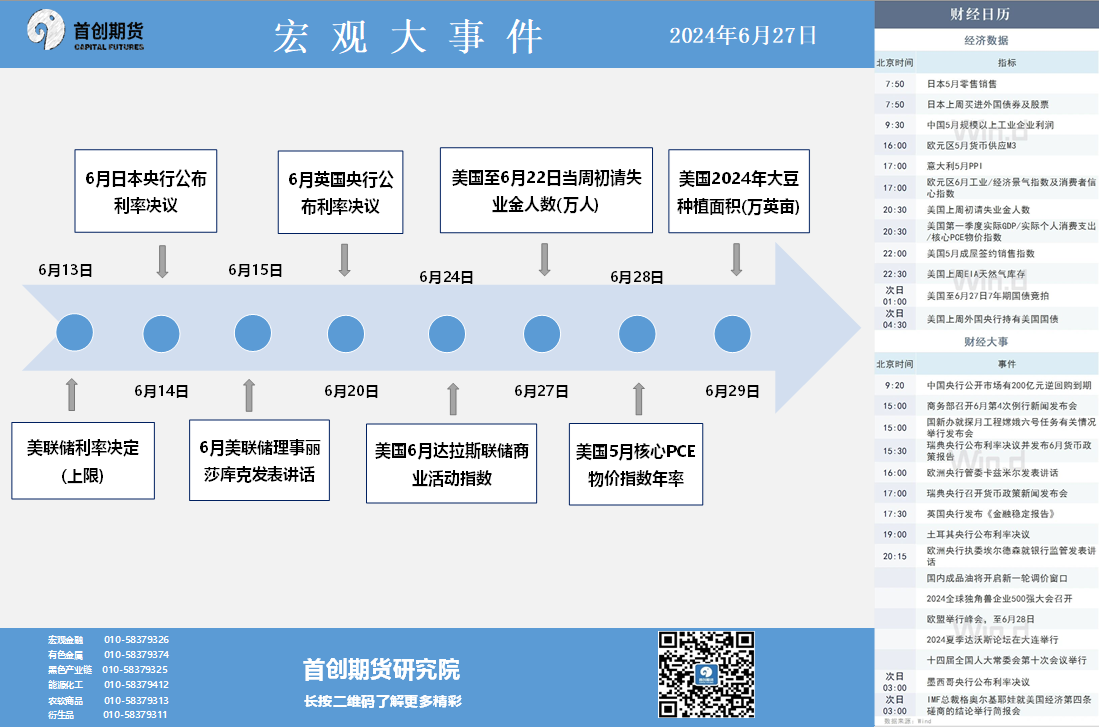Click the 衍生品 phone number 010-58379311
The width and height of the screenshot is (1099, 727).
point(135,714)
